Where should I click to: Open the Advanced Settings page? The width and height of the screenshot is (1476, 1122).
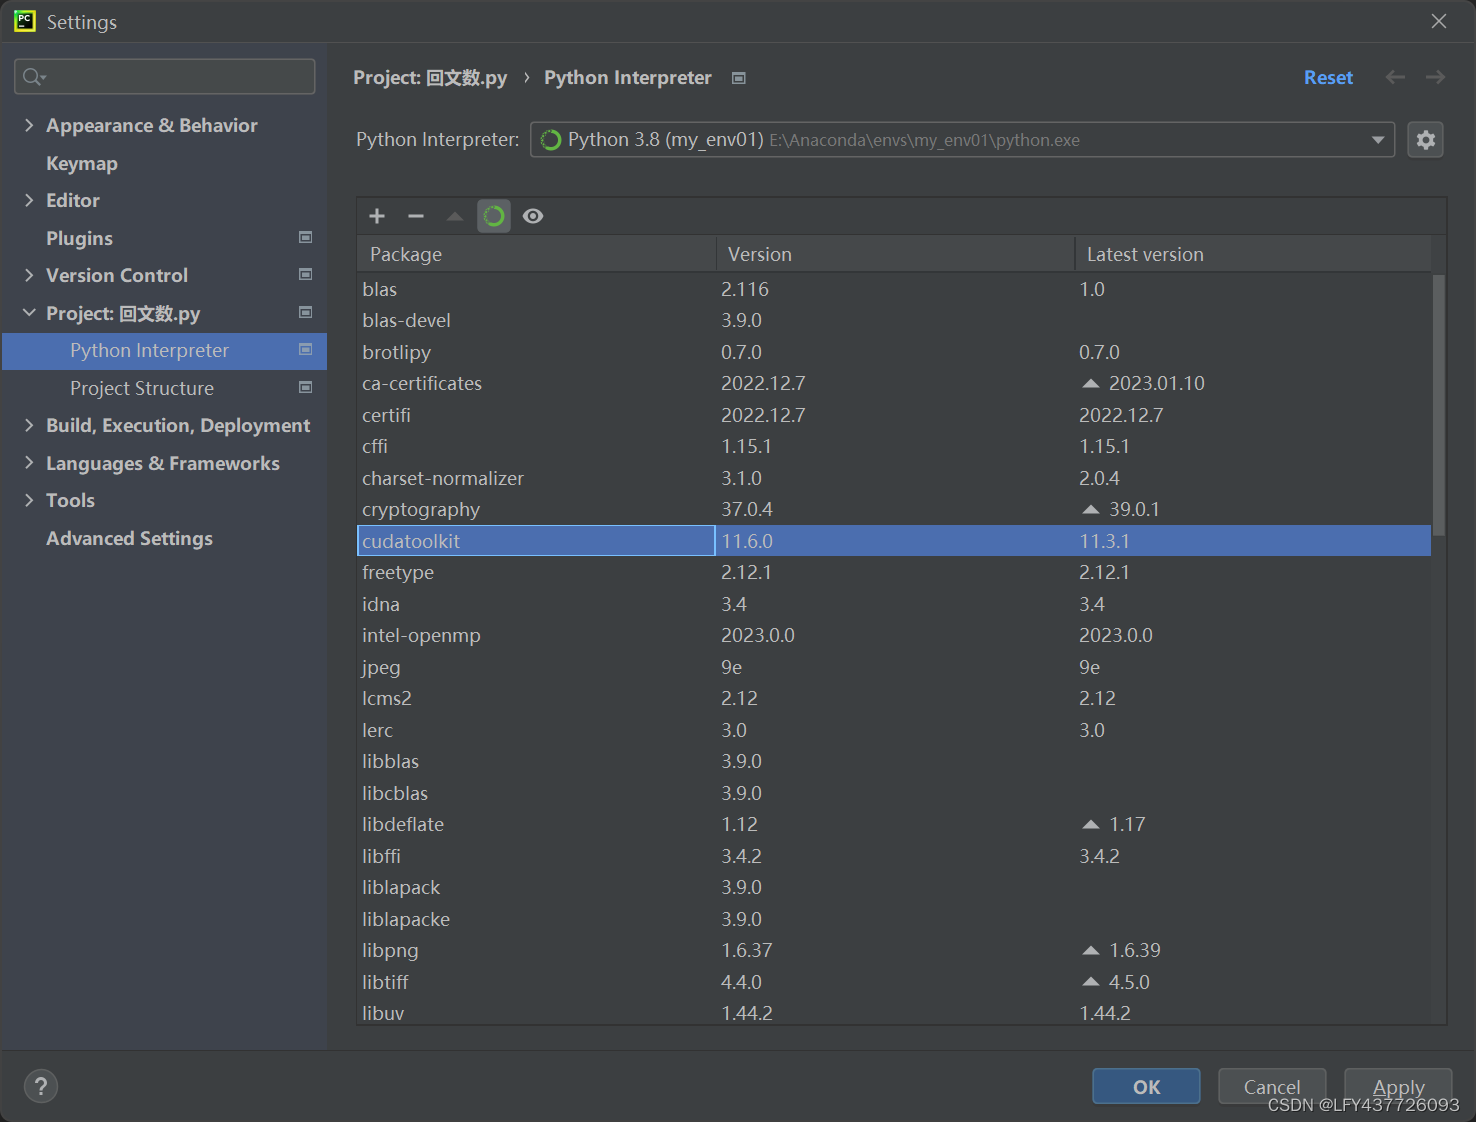tap(129, 538)
